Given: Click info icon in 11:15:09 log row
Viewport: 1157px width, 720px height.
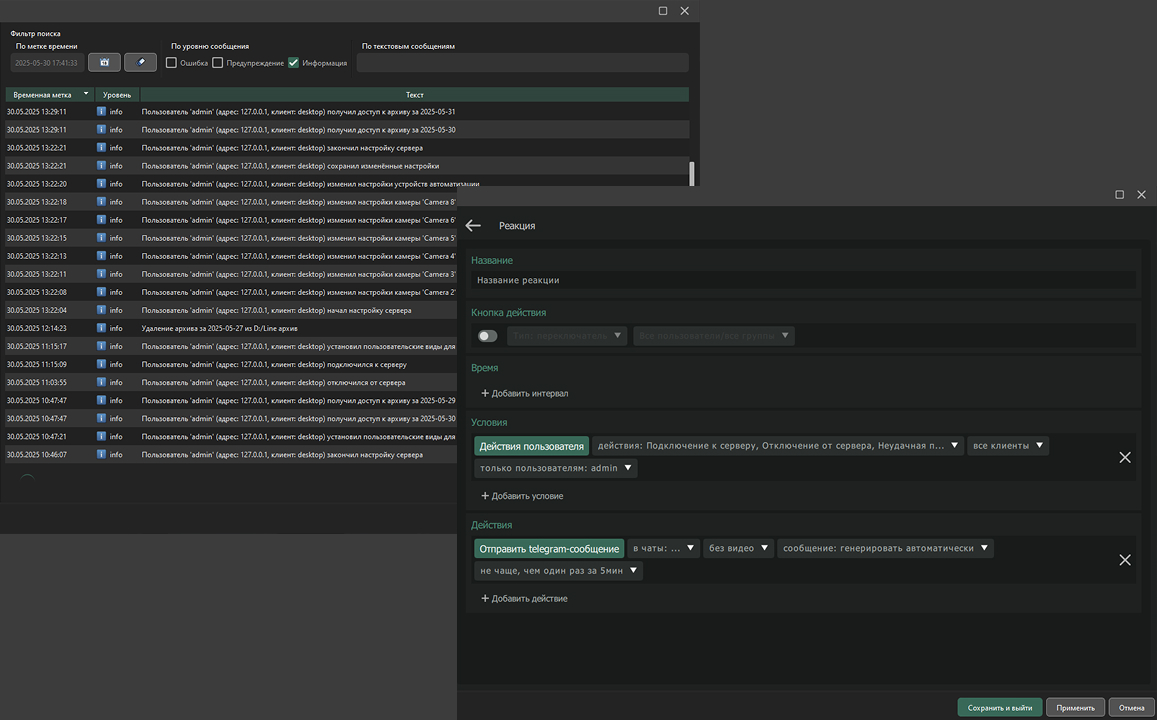Looking at the screenshot, I should pos(102,364).
